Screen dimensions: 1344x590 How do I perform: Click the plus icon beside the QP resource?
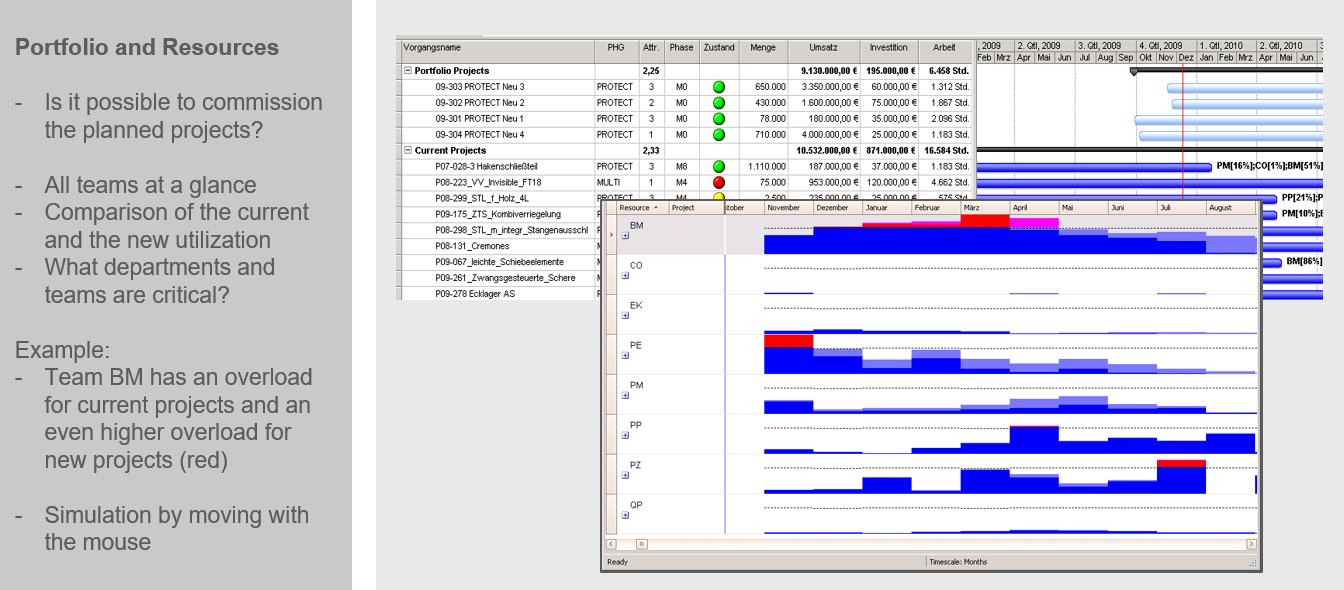[625, 515]
